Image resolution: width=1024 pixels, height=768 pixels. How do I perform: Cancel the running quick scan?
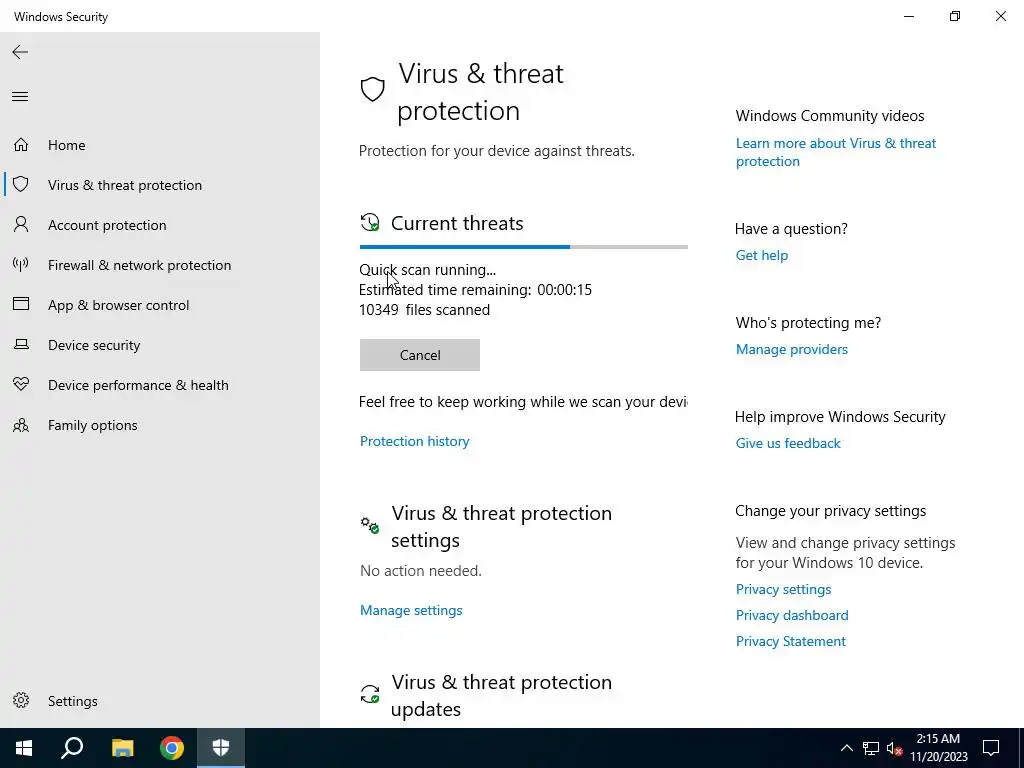(x=419, y=355)
